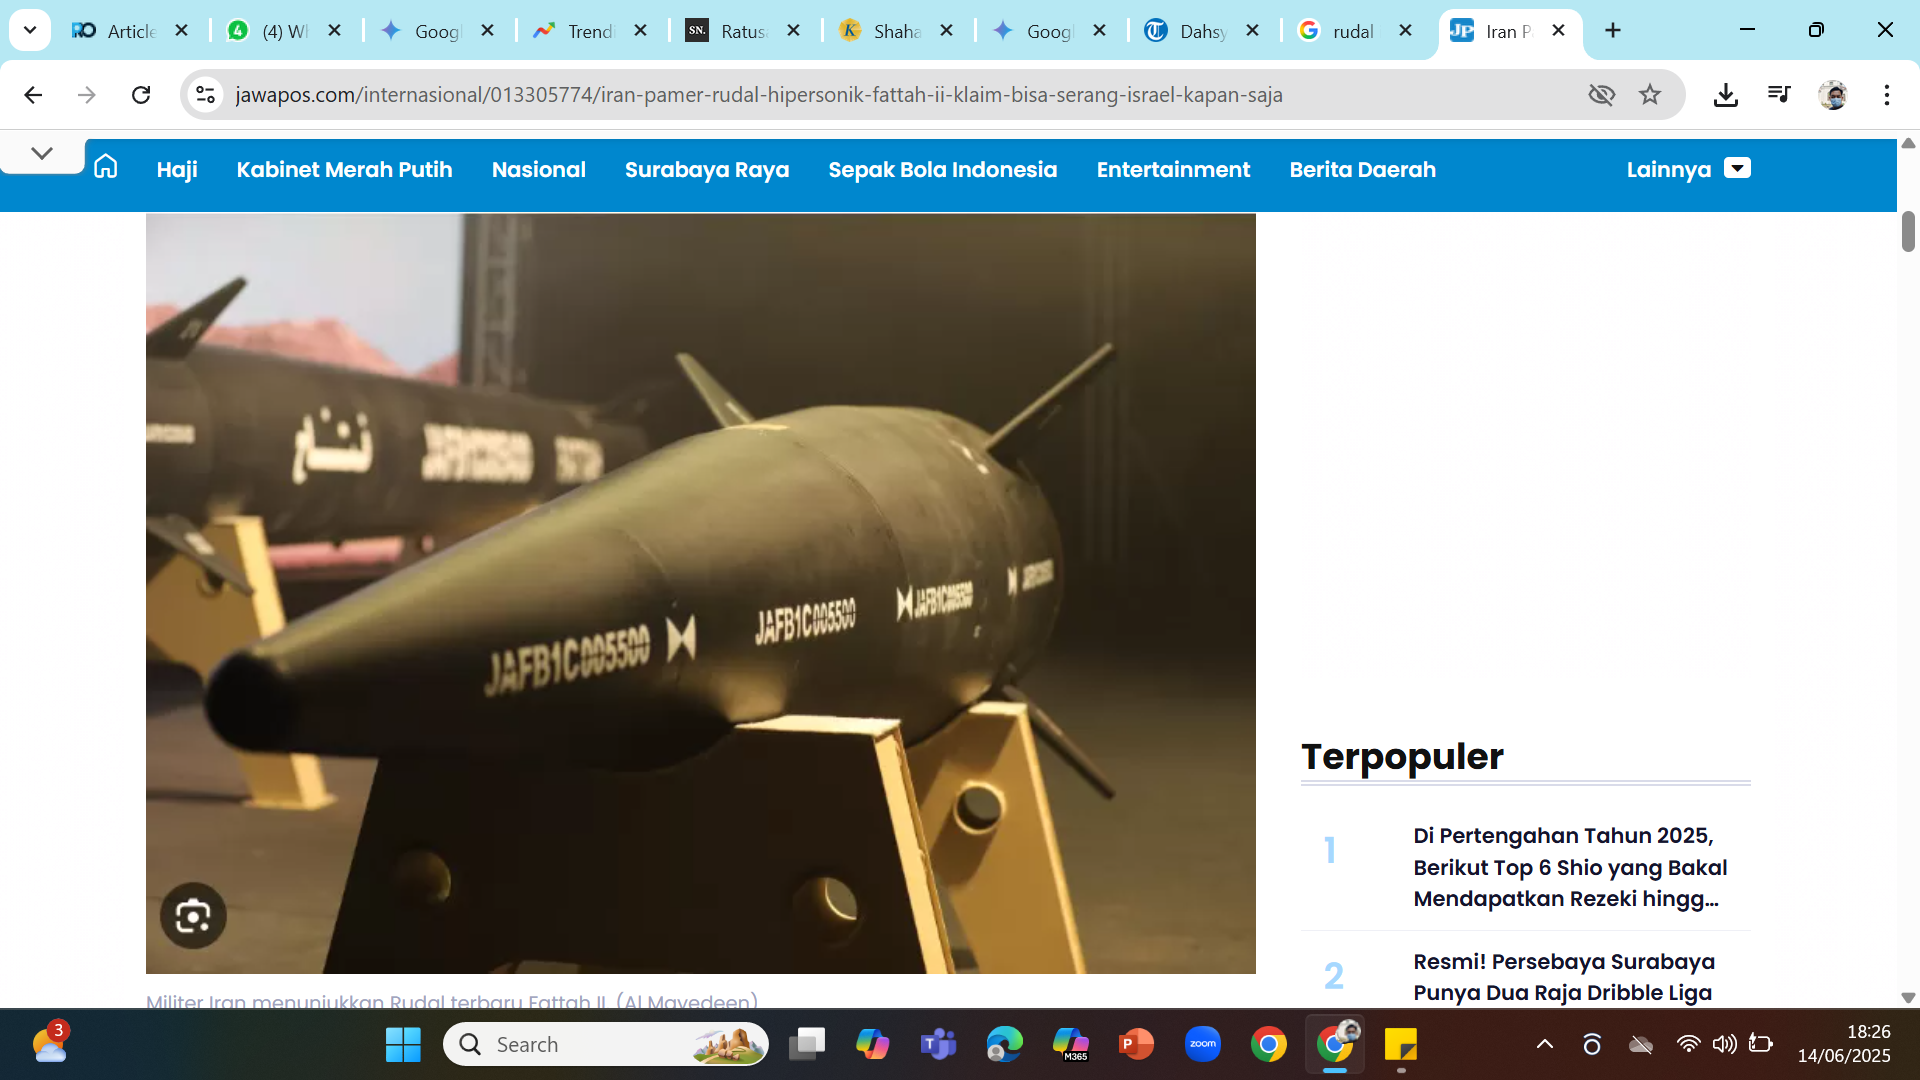Open the Kabinet Merah Putih section
Screen dimensions: 1920x1080
pyautogui.click(x=345, y=170)
